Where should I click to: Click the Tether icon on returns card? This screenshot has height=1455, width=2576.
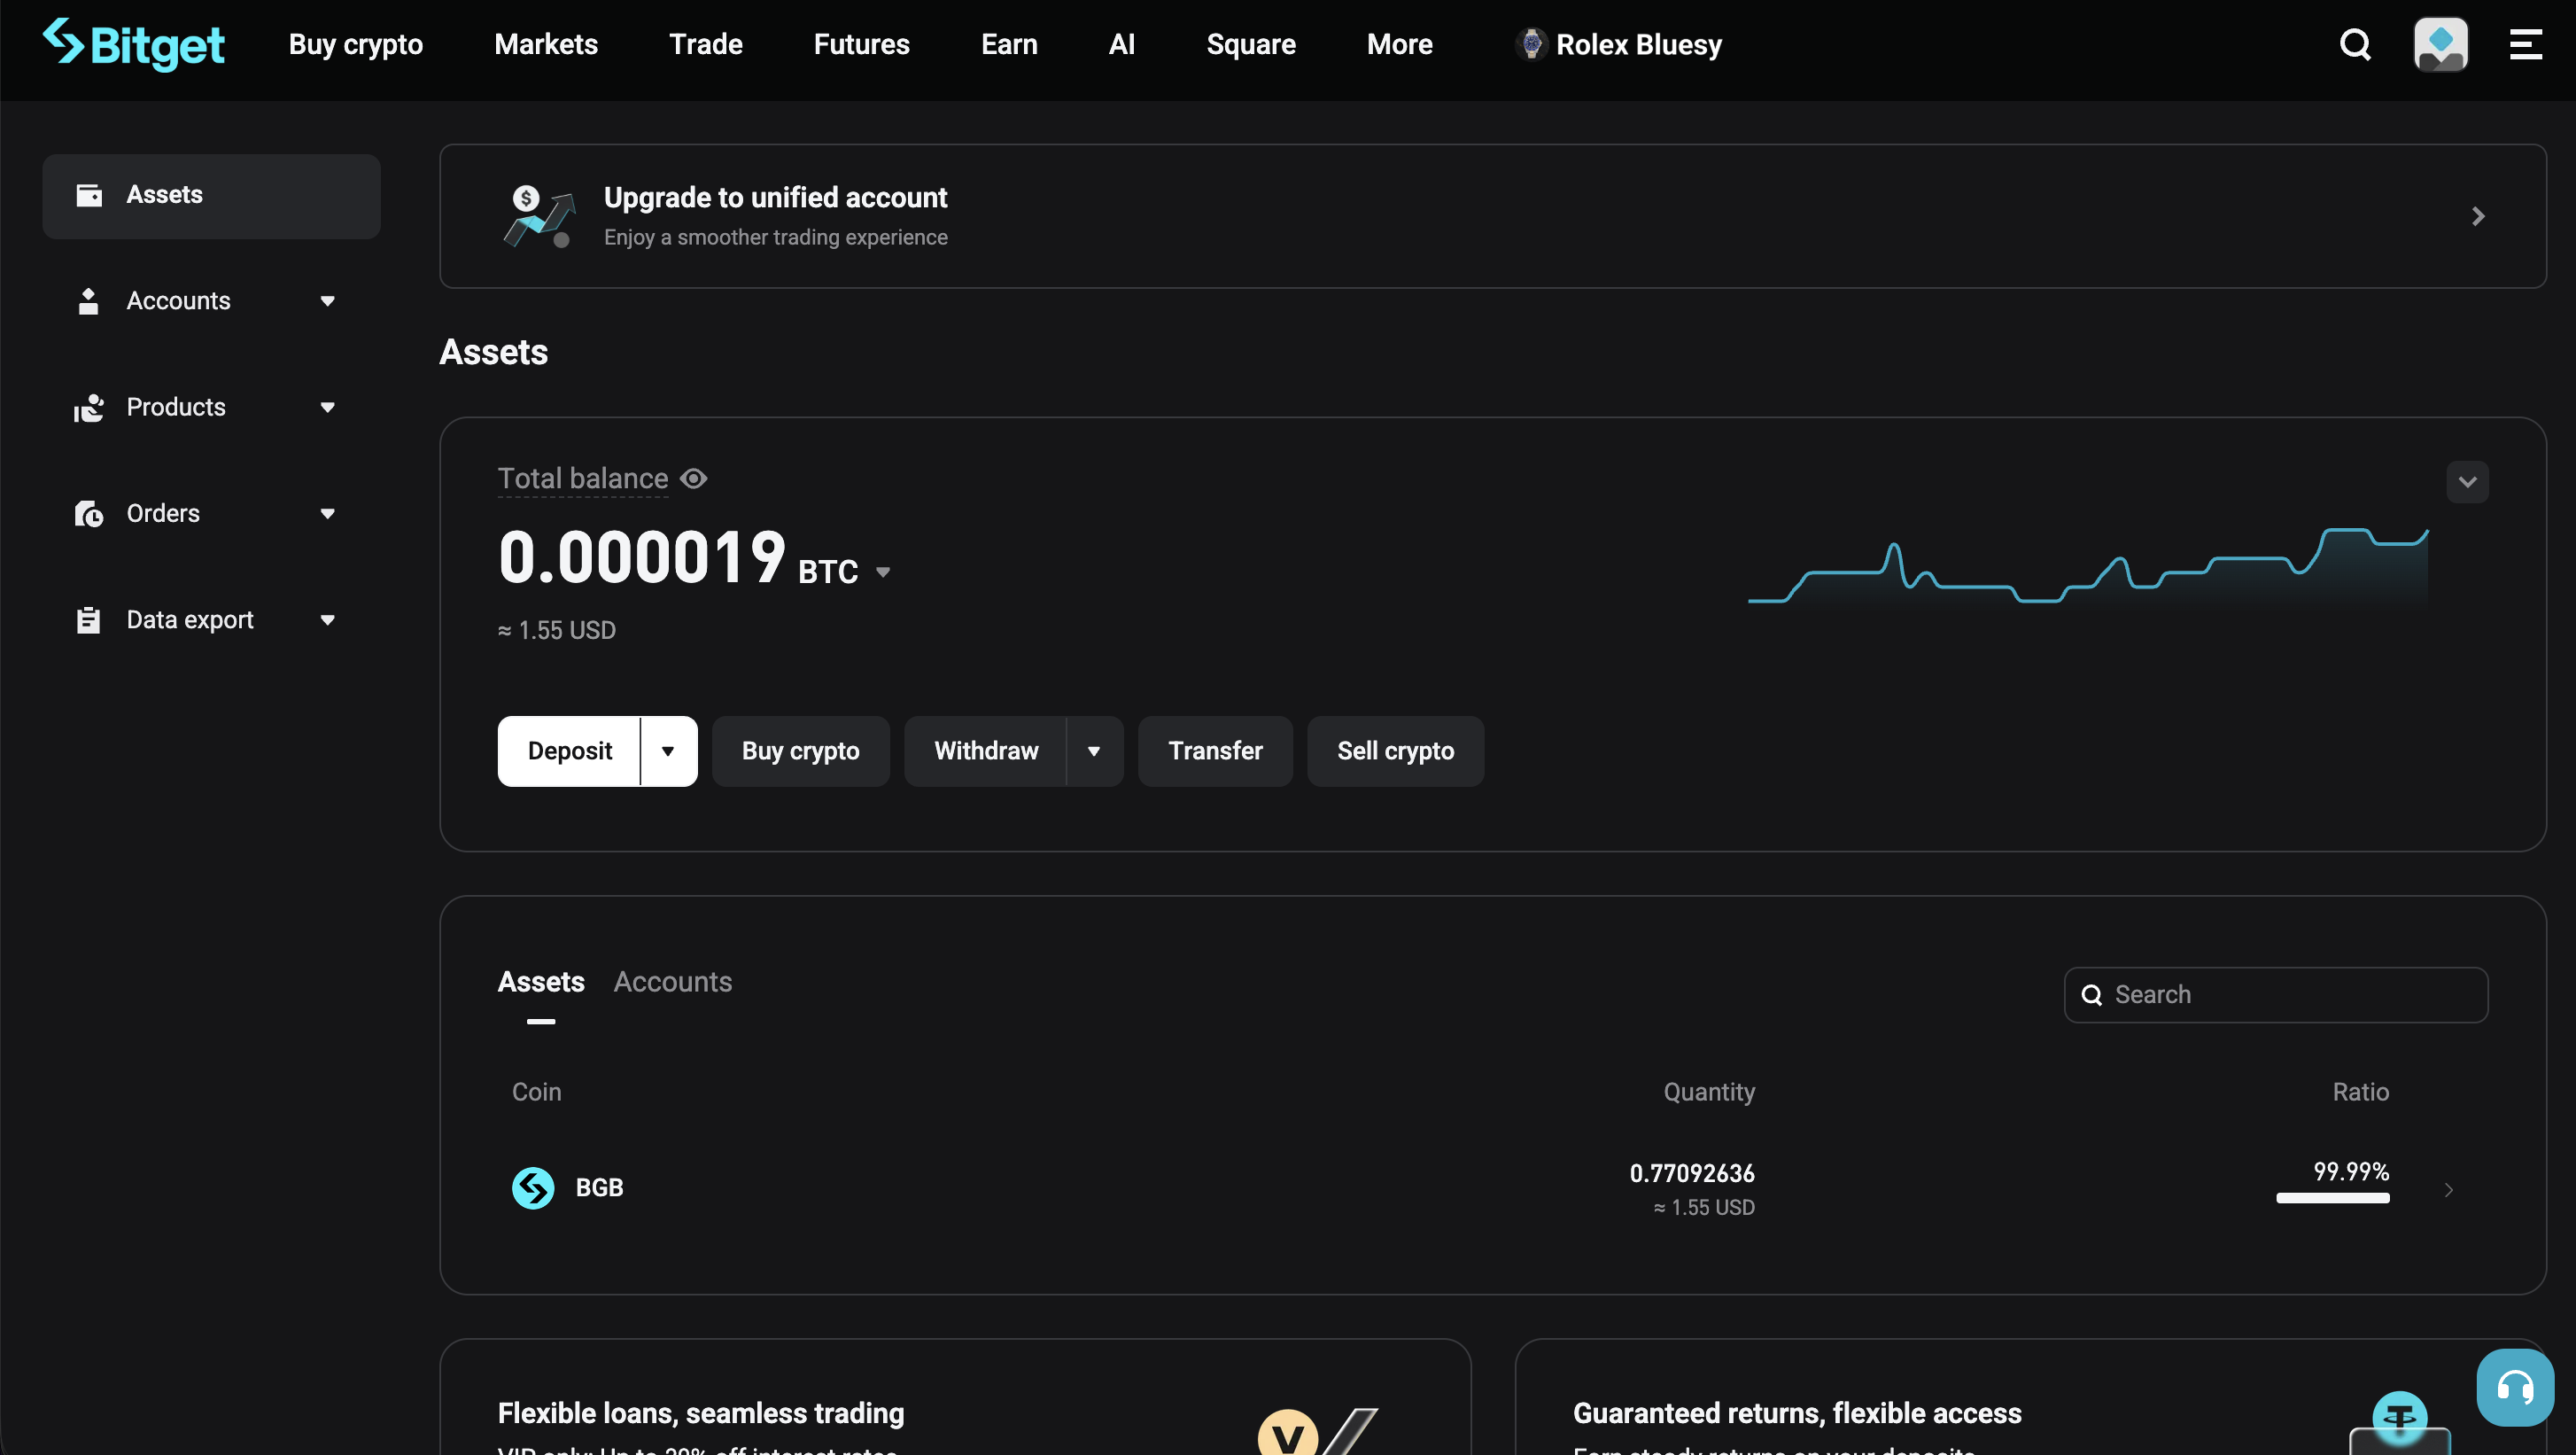point(2400,1418)
